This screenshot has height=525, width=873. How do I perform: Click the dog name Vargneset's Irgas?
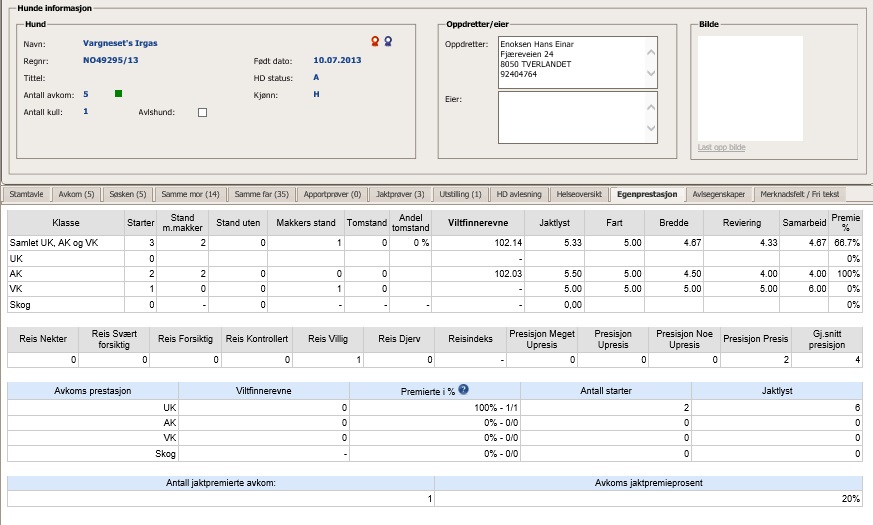click(x=120, y=43)
